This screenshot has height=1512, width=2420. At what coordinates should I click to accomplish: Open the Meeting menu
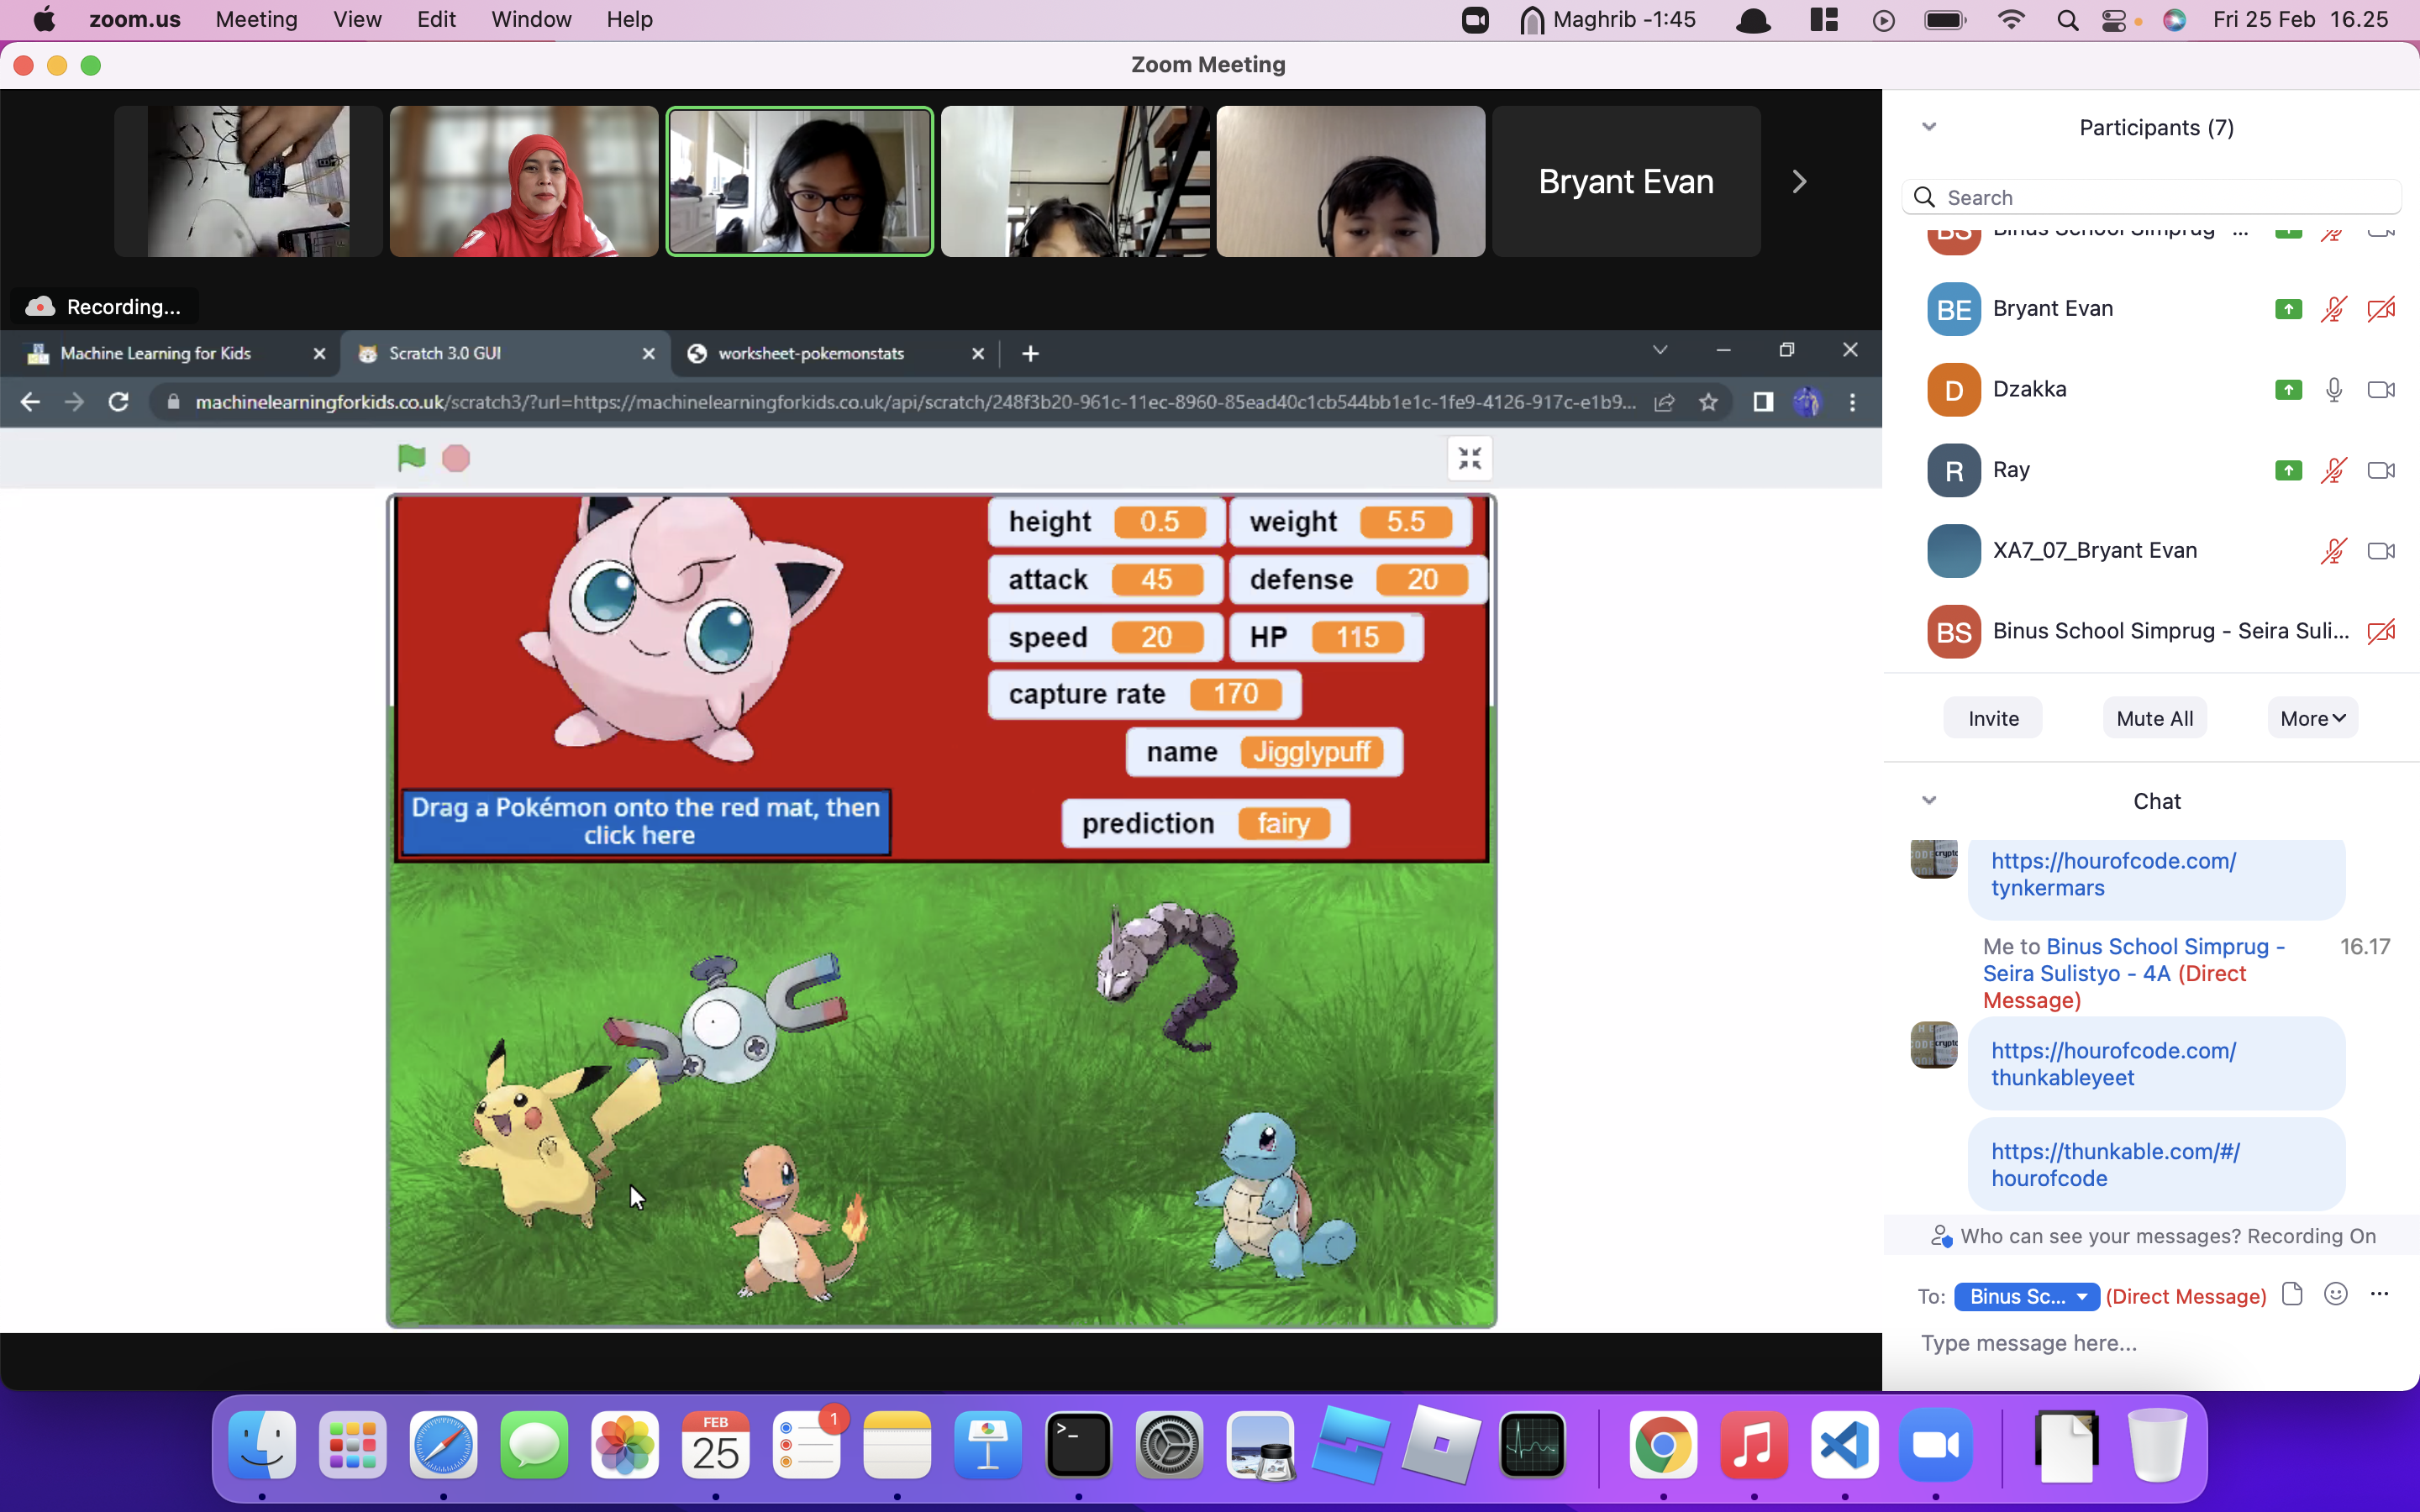coord(256,19)
